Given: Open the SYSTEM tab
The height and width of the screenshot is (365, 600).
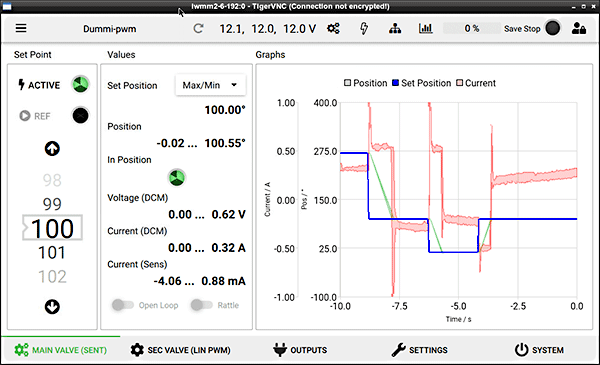Looking at the screenshot, I should (x=539, y=350).
